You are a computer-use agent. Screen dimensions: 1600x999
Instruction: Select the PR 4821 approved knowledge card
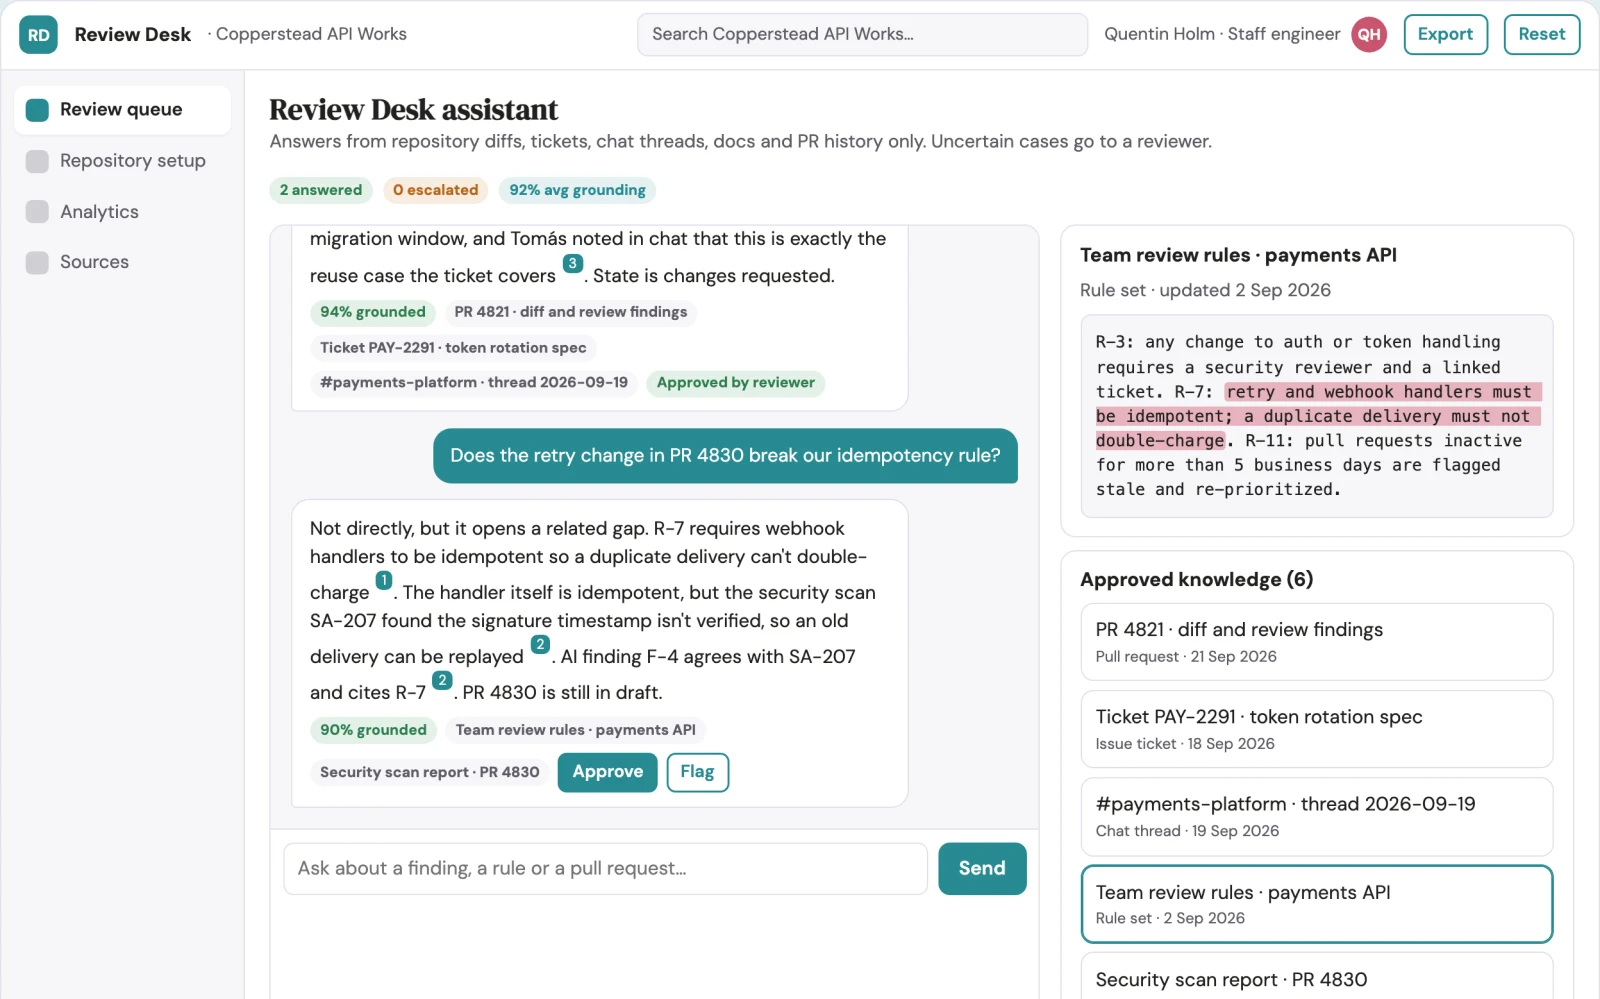tap(1316, 642)
